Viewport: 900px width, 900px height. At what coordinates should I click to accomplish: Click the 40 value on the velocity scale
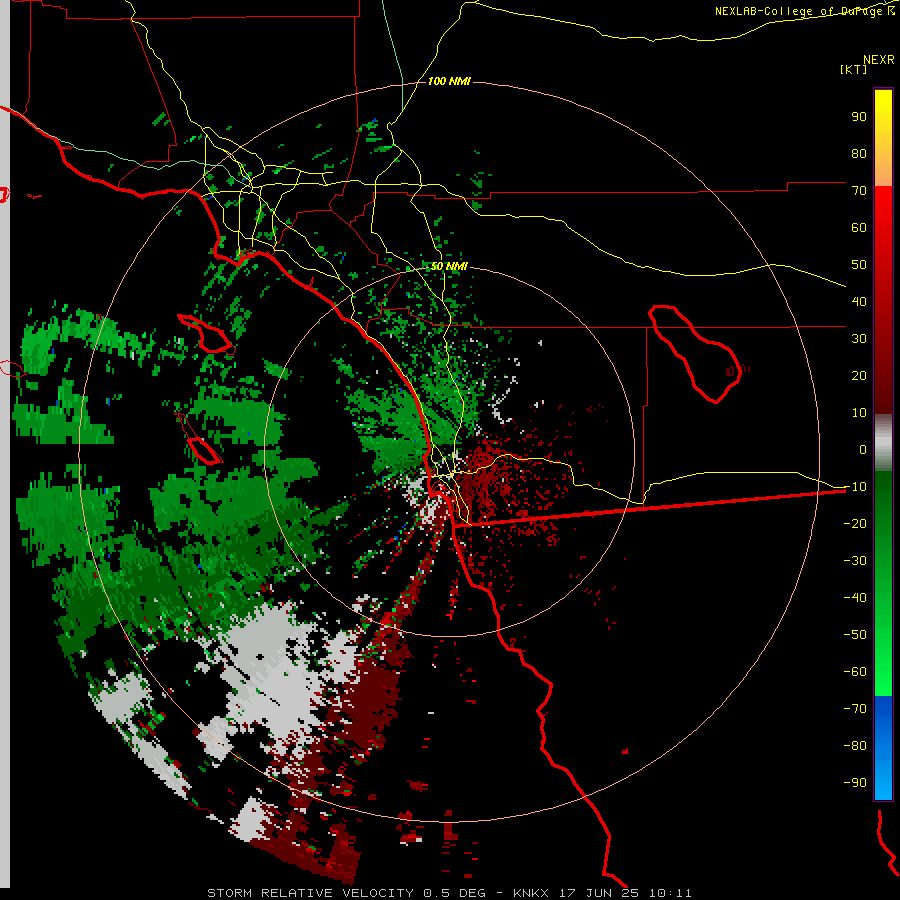coord(859,302)
